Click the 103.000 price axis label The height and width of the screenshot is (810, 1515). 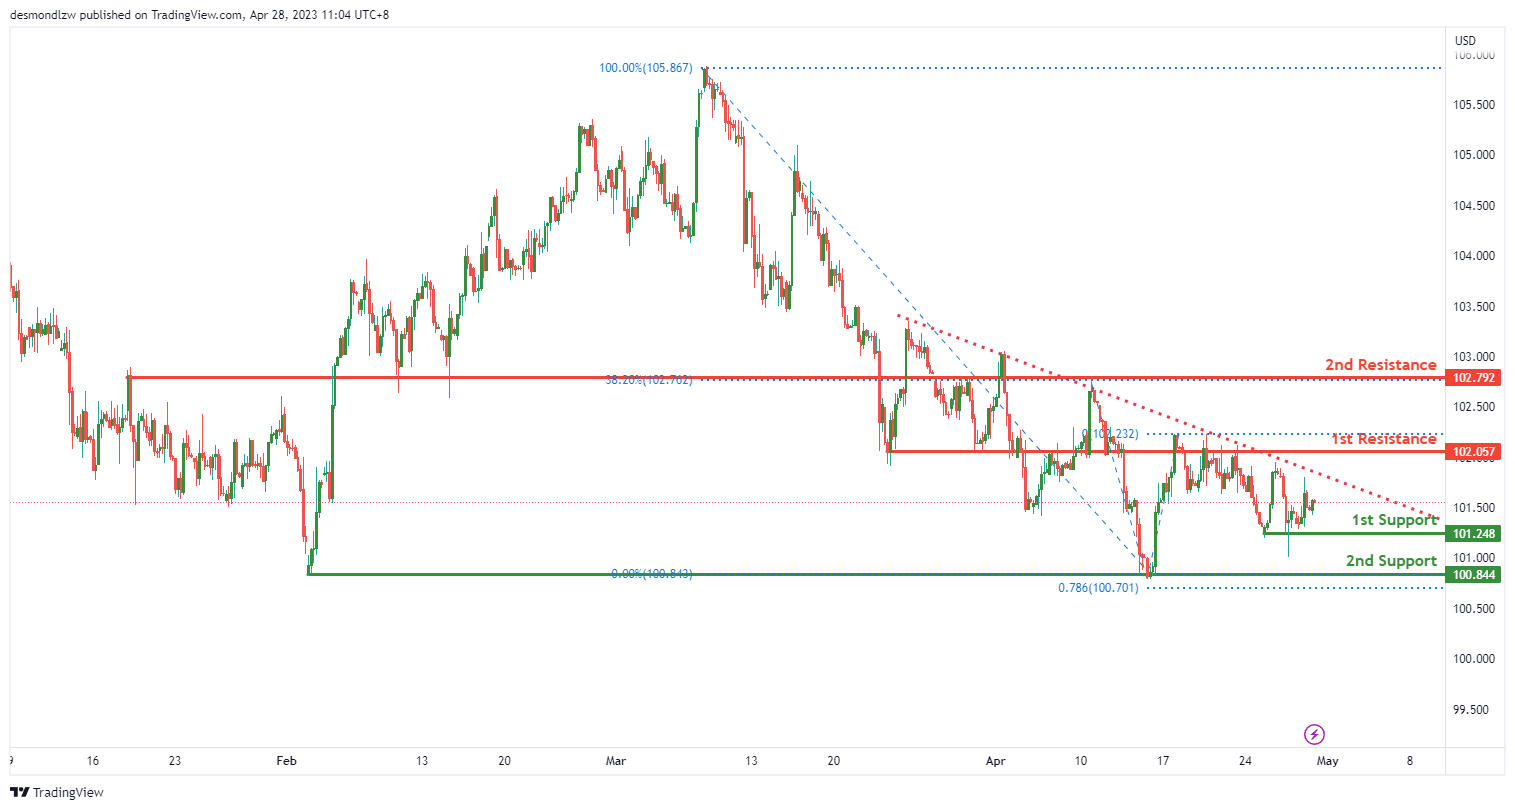point(1474,357)
